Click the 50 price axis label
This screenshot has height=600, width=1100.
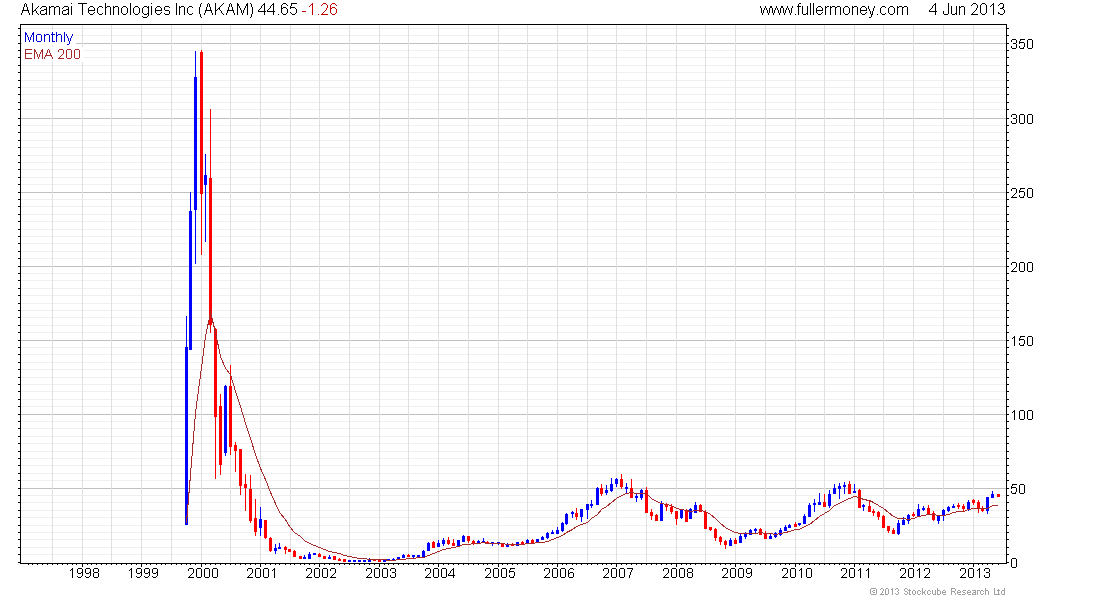1018,489
